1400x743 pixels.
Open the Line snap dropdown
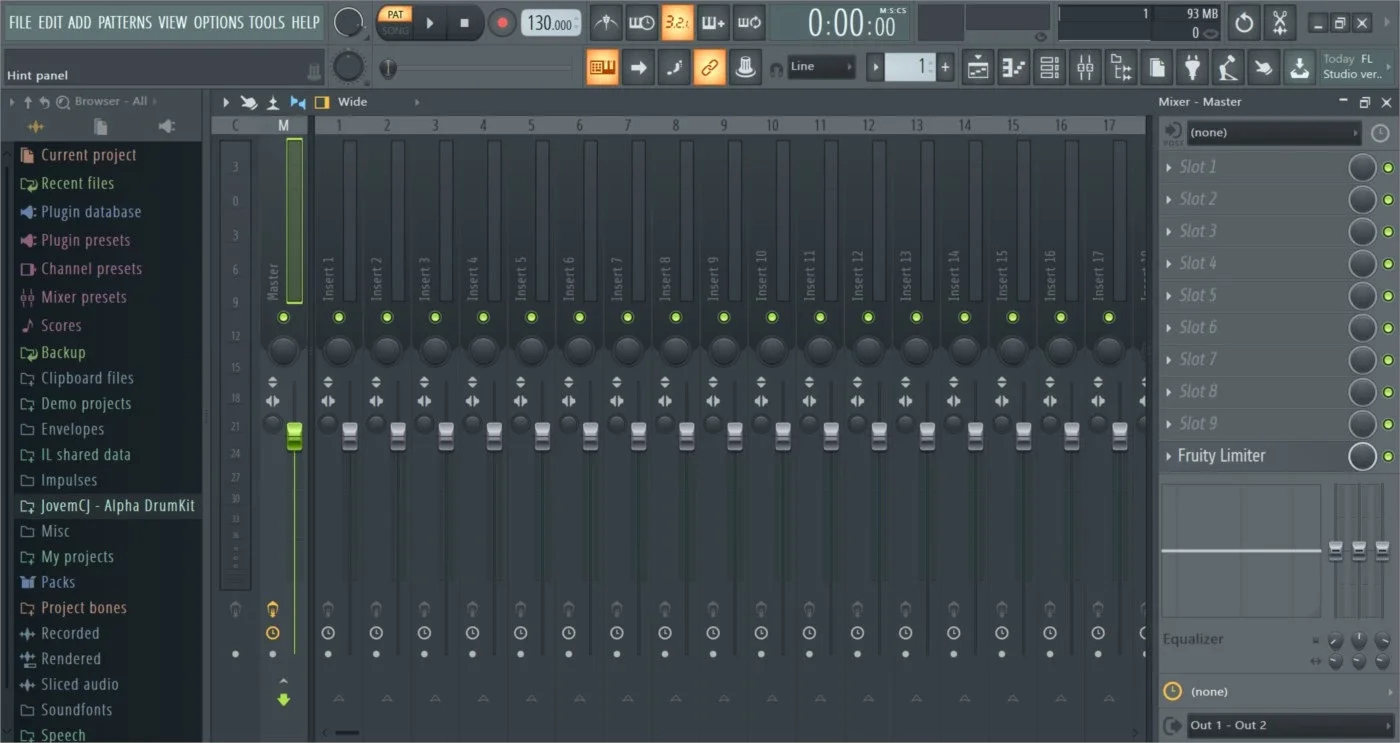pyautogui.click(x=821, y=67)
